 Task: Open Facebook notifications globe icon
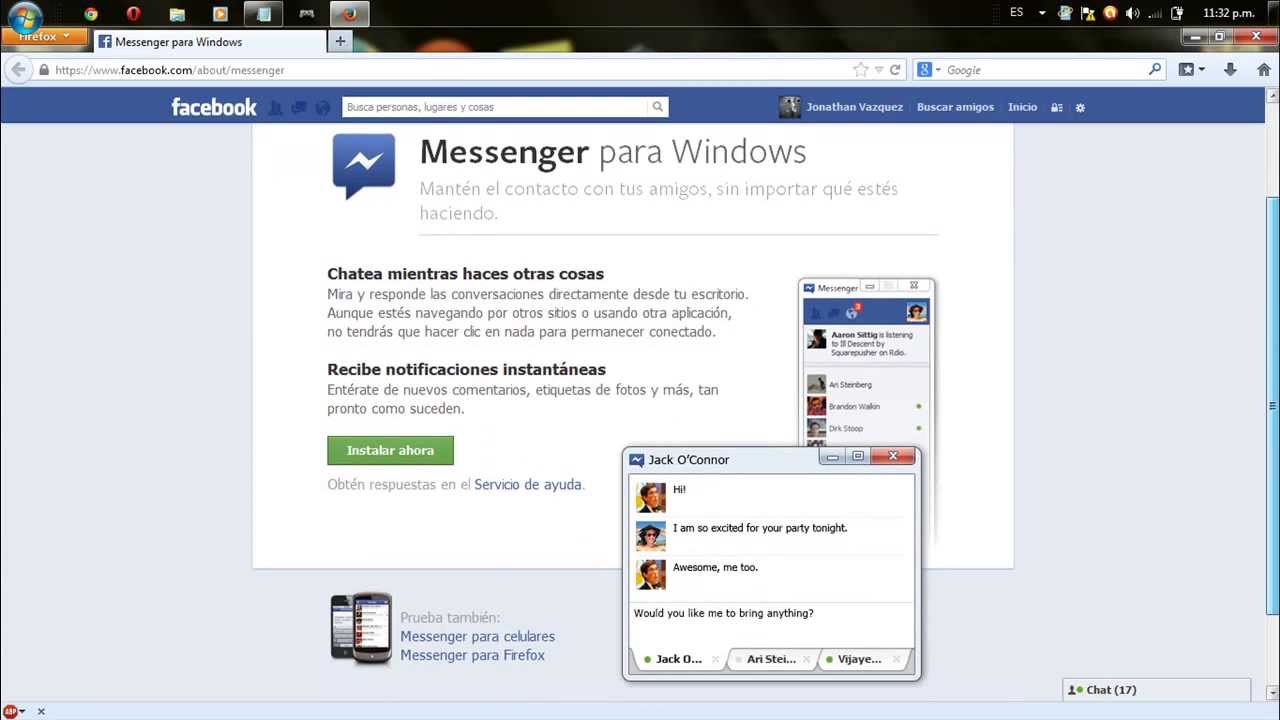pos(322,107)
